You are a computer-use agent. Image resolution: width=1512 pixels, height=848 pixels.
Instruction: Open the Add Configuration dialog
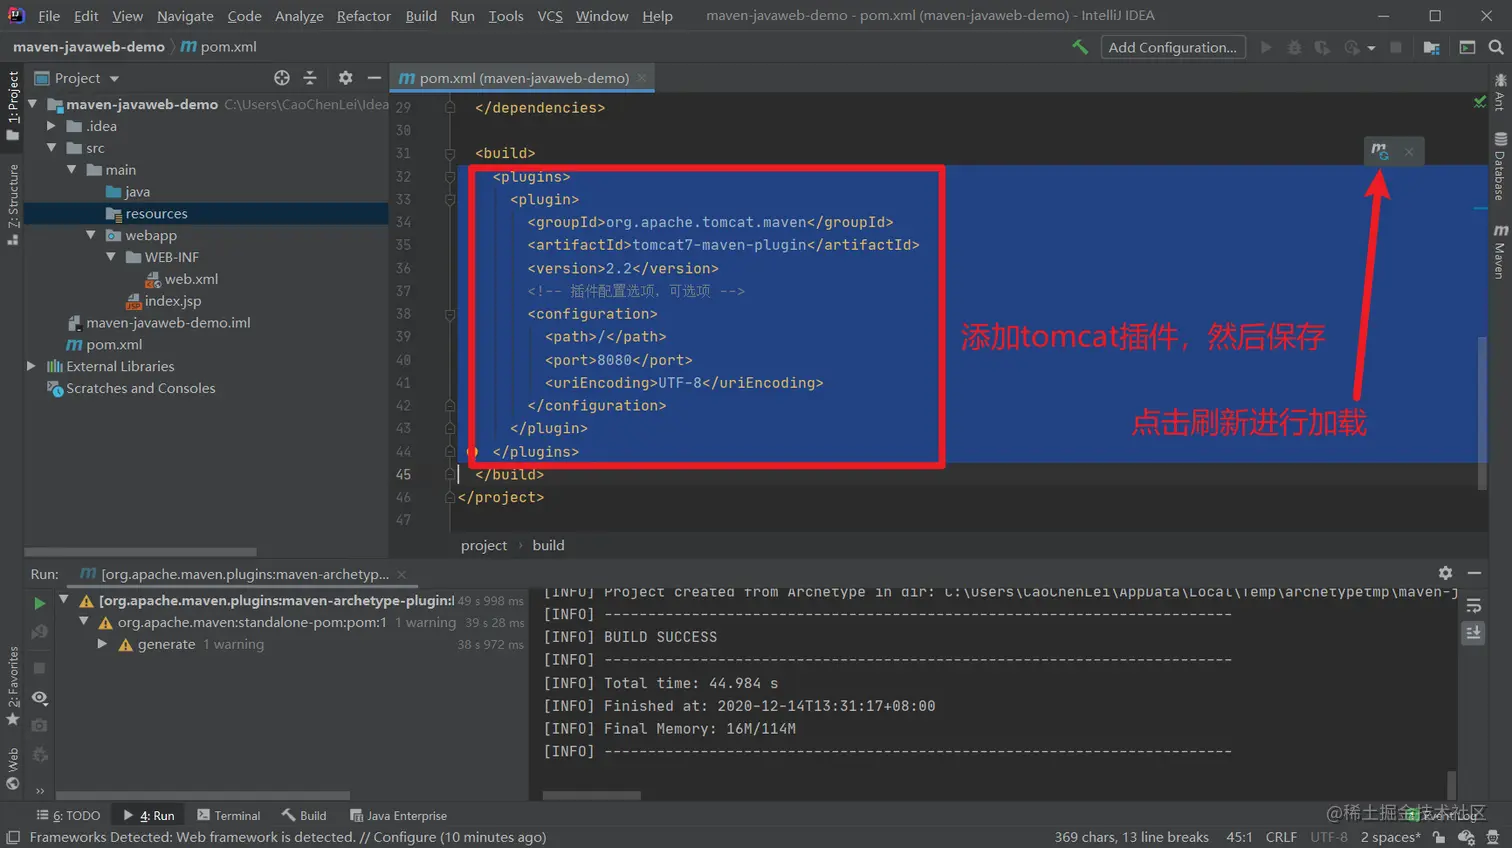1173,47
